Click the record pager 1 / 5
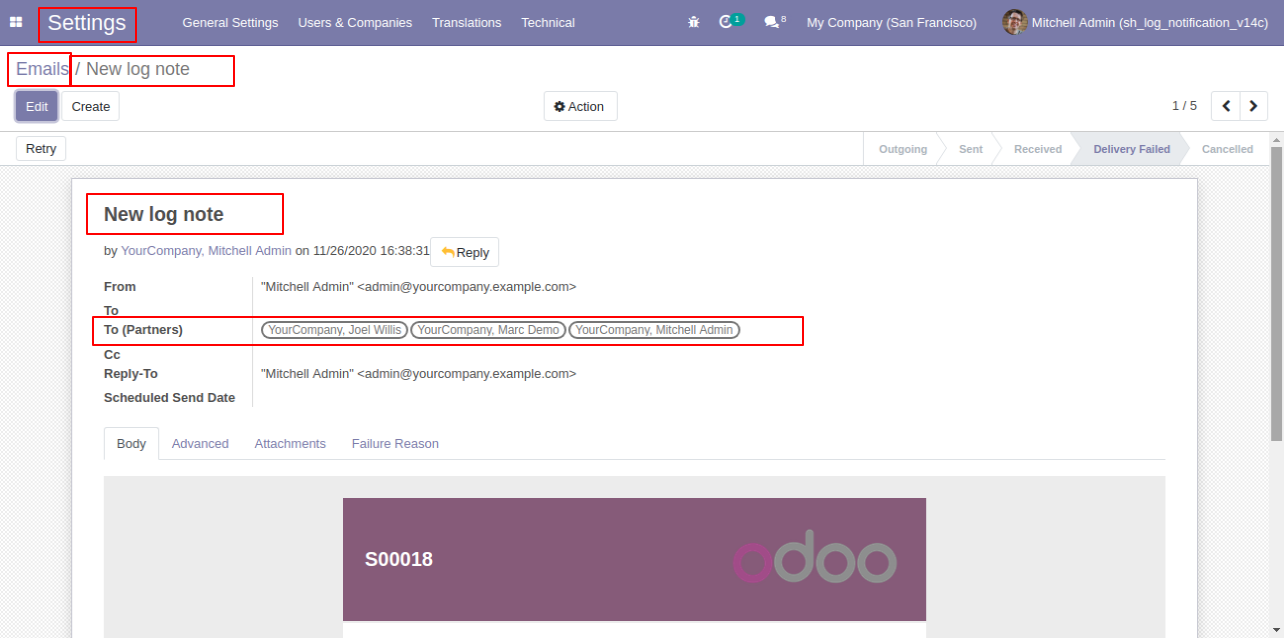Screen dimensions: 1284x638 tap(1184, 106)
